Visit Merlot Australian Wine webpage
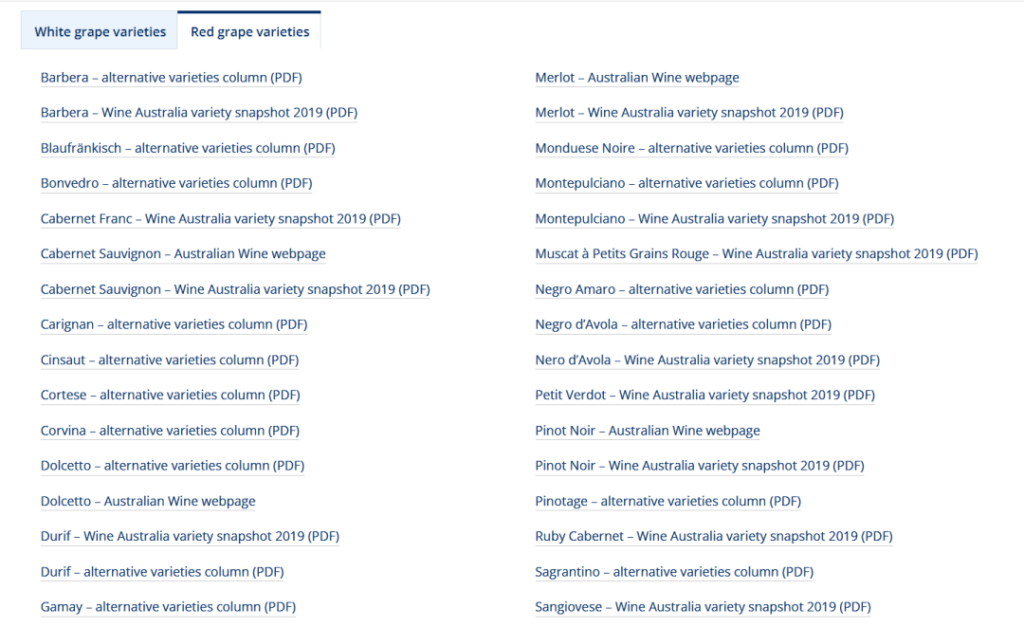 pyautogui.click(x=637, y=78)
